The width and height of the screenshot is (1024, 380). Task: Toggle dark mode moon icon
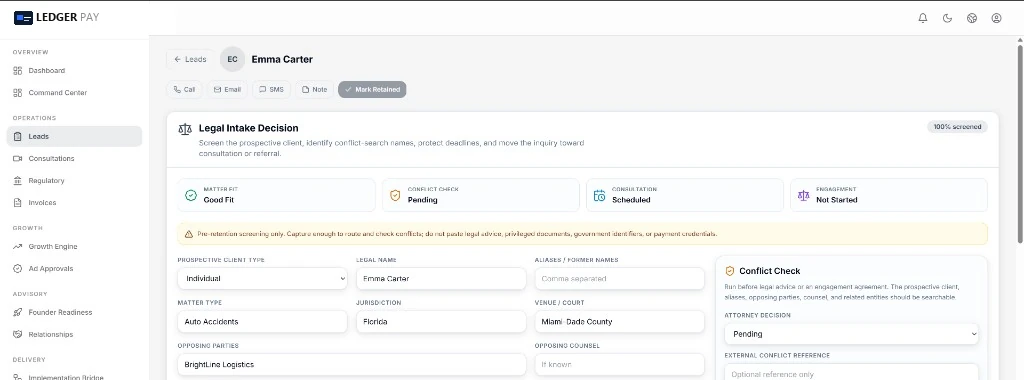pos(947,18)
